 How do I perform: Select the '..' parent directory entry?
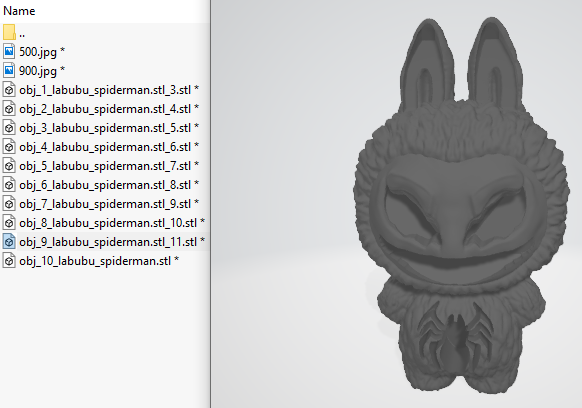pos(22,34)
